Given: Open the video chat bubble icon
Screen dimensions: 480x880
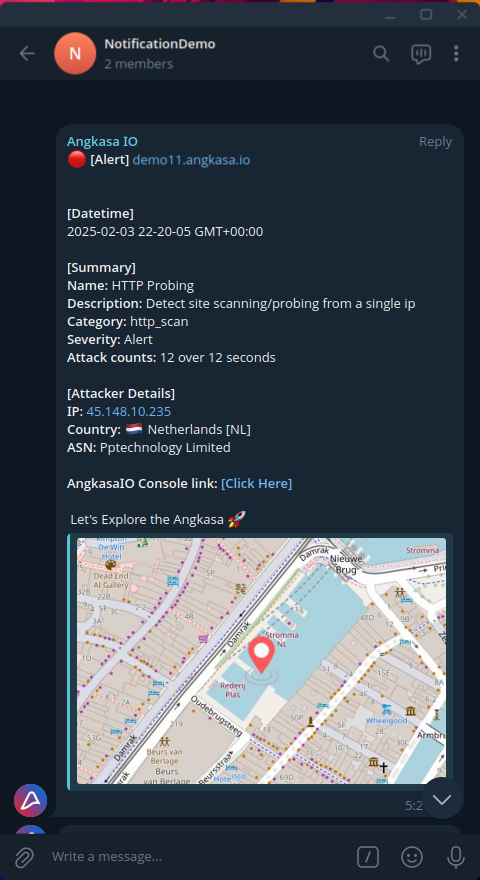Looking at the screenshot, I should [420, 53].
